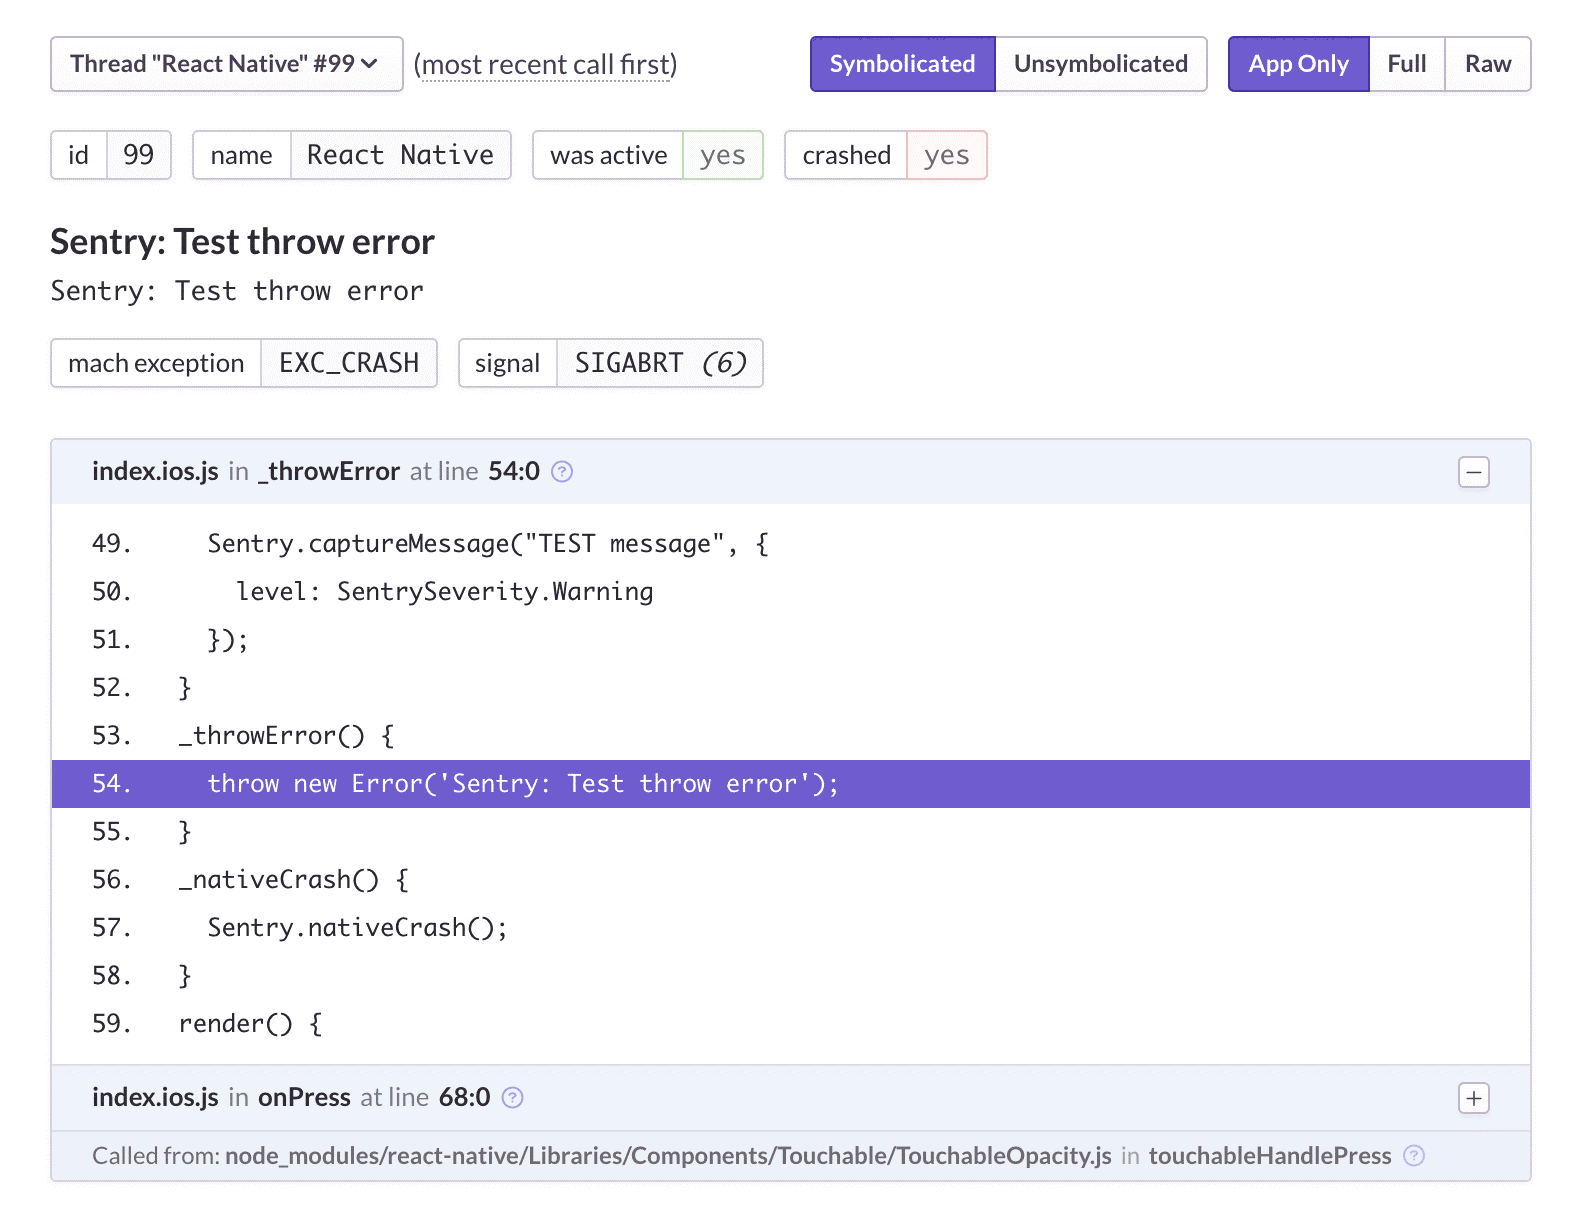Screen dimensions: 1576x1212
Task: Click help icon after touchableHandlePress
Action: (x=1413, y=1156)
